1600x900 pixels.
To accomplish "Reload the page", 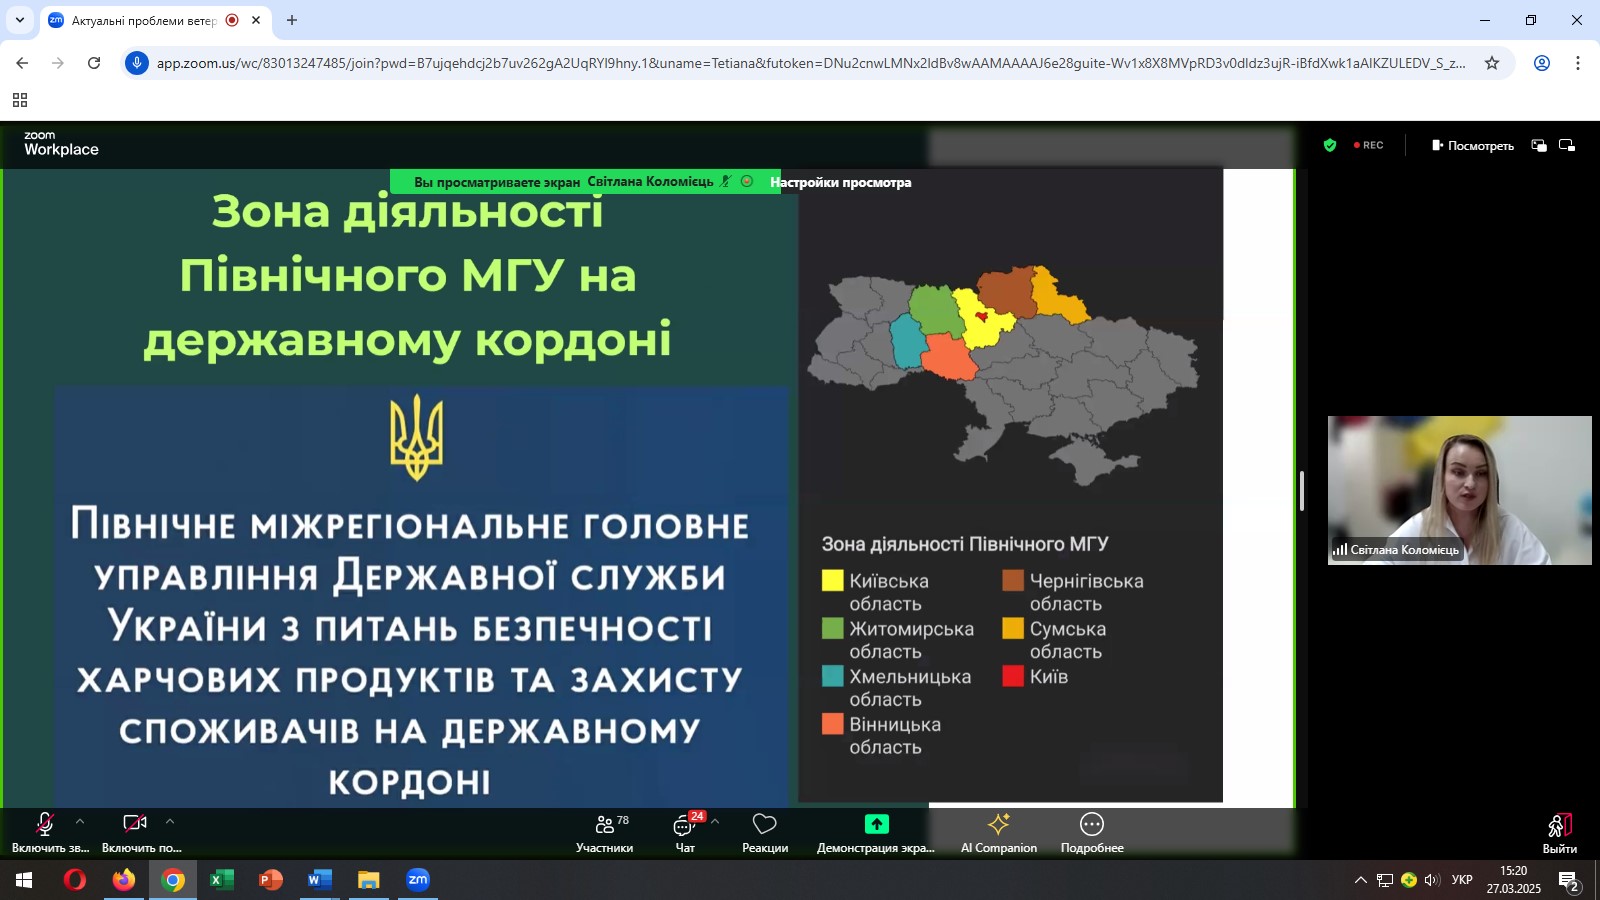I will 94,63.
